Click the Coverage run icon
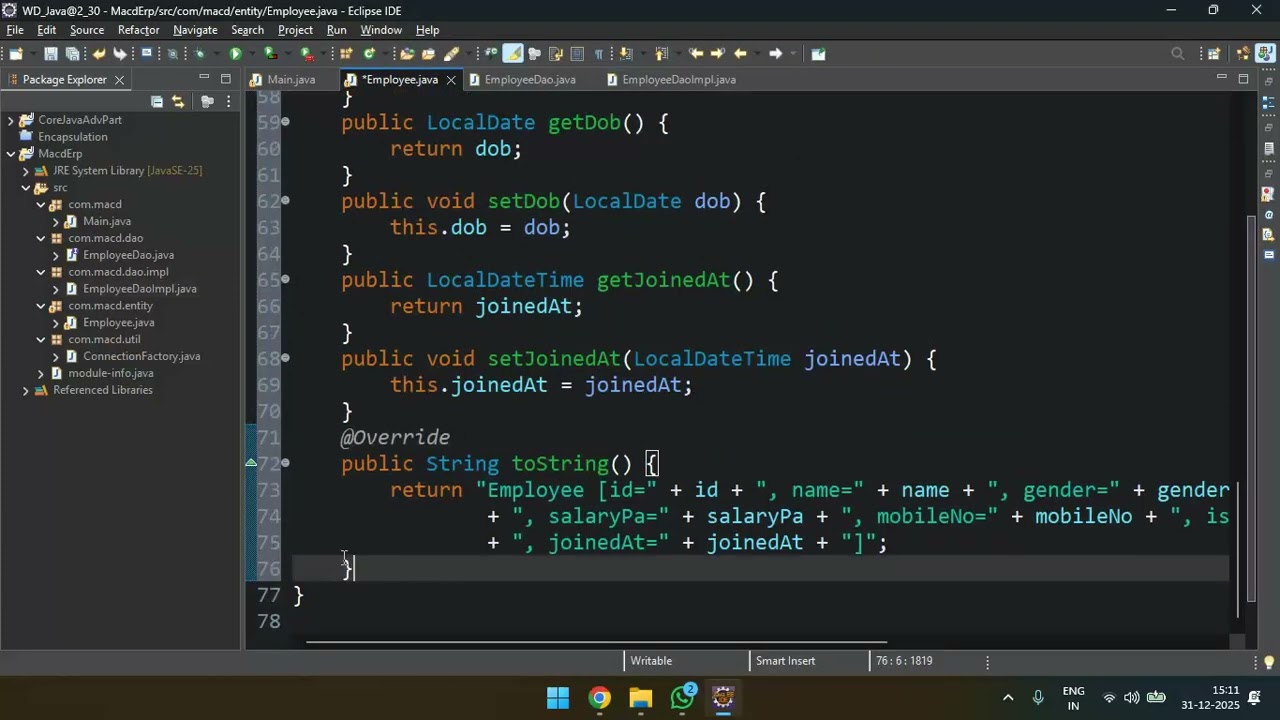Image resolution: width=1280 pixels, height=720 pixels. (x=270, y=53)
